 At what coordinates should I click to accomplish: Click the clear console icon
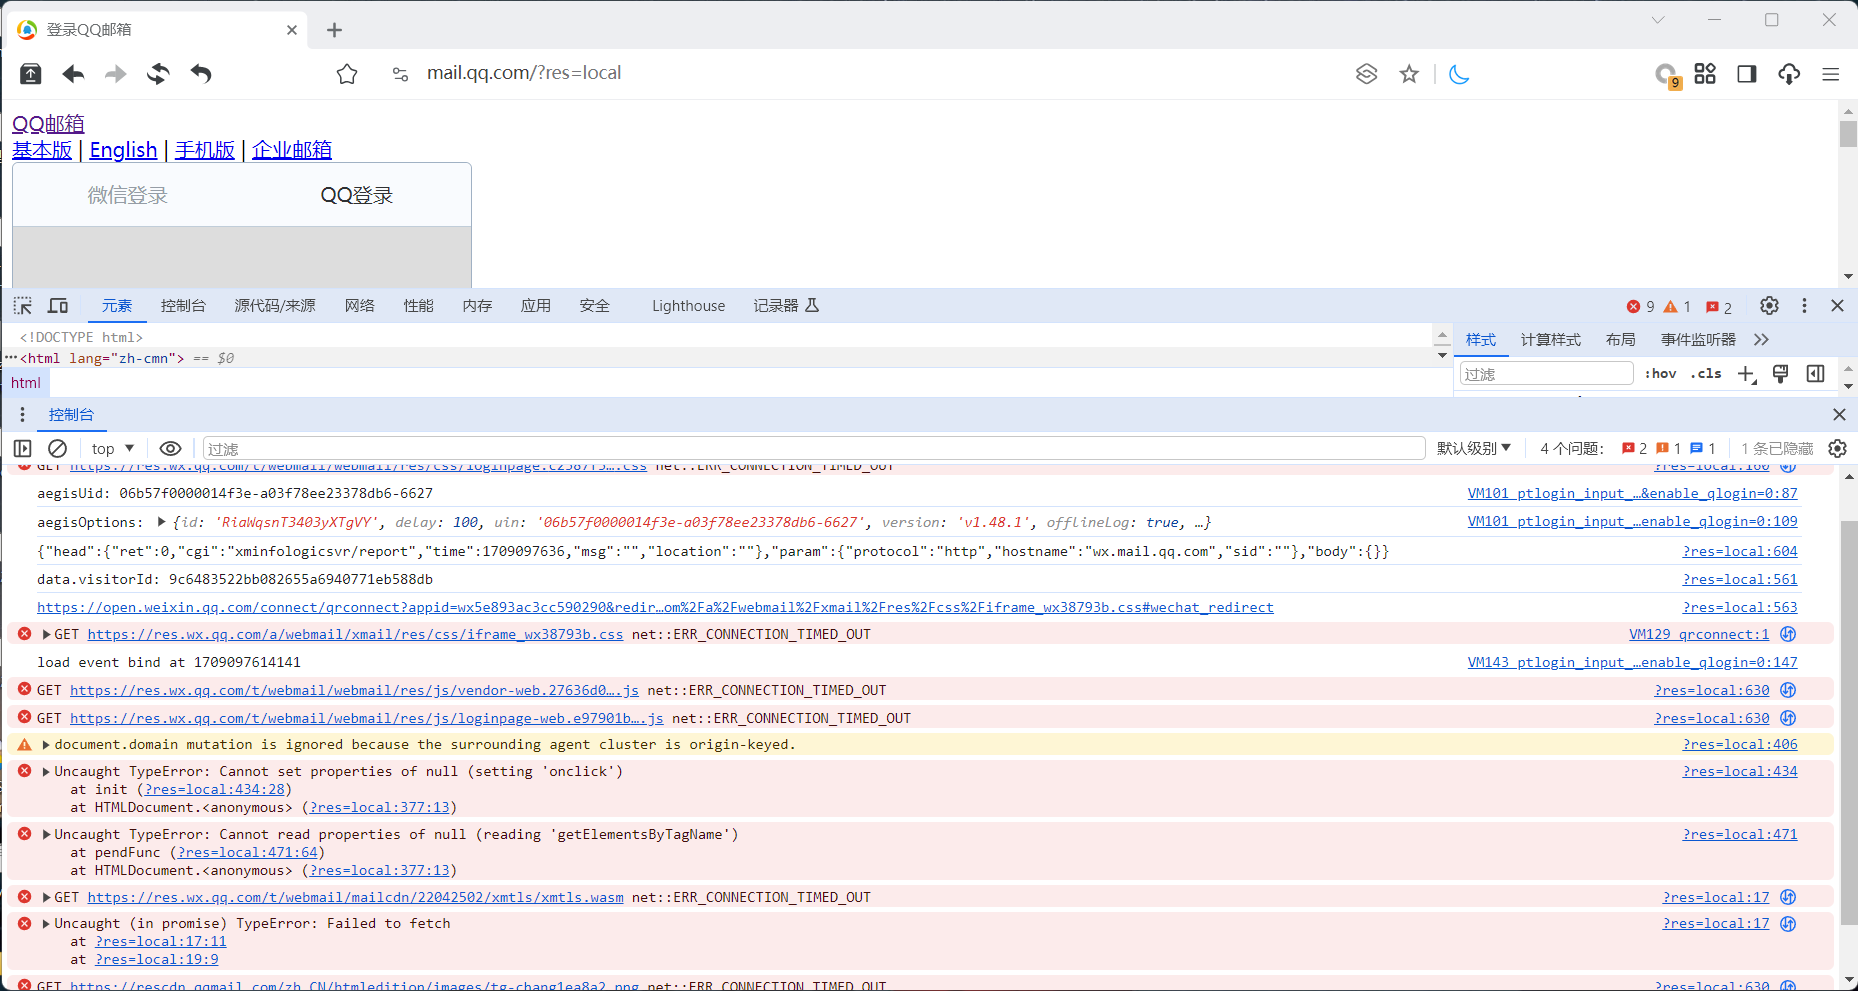(x=58, y=449)
